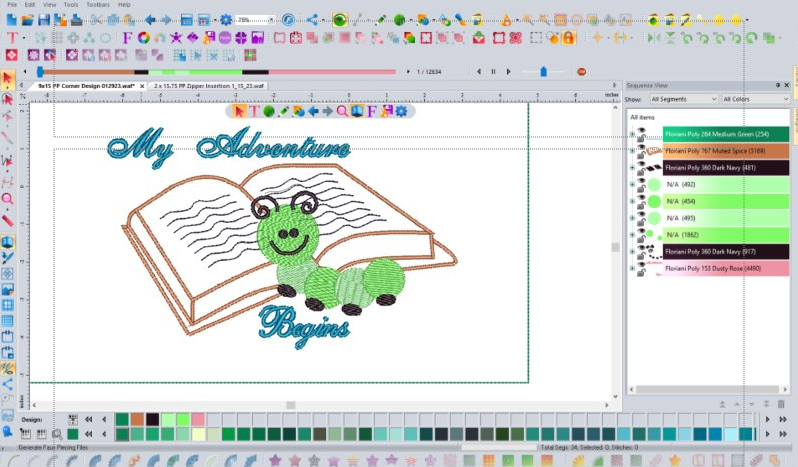Click the blue settings gear icon
Image resolution: width=798 pixels, height=467 pixels.
(226, 19)
